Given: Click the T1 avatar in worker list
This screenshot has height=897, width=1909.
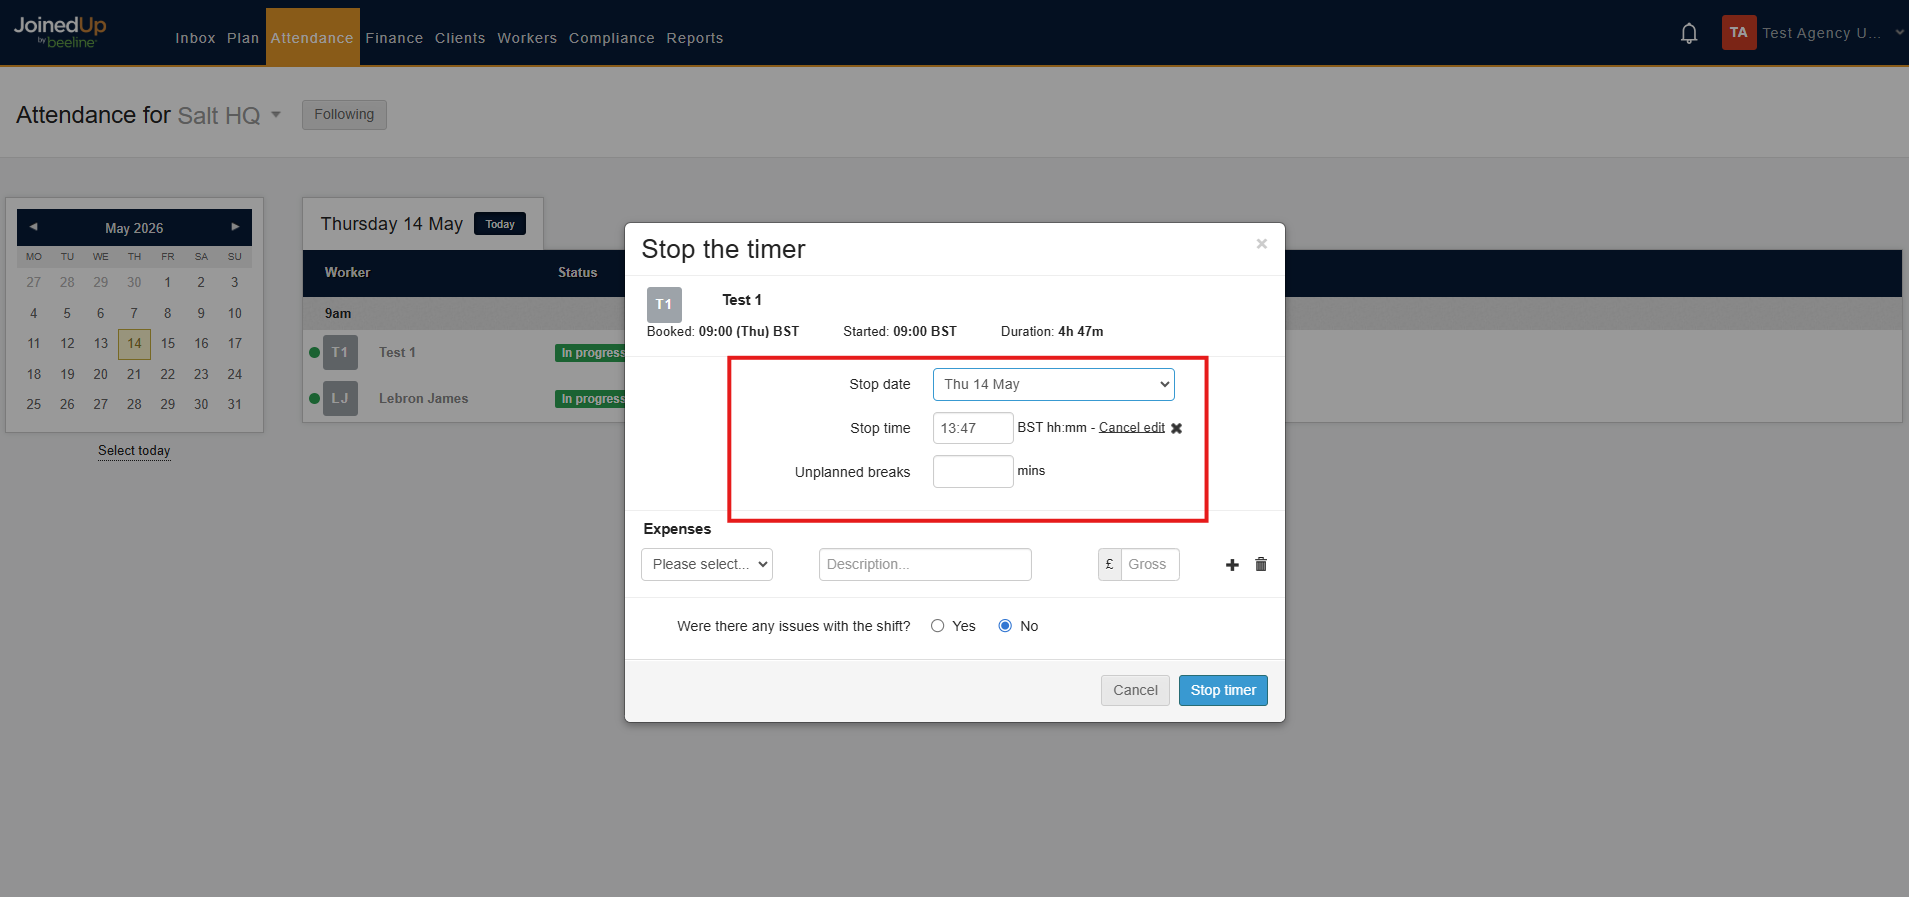Looking at the screenshot, I should pyautogui.click(x=340, y=352).
